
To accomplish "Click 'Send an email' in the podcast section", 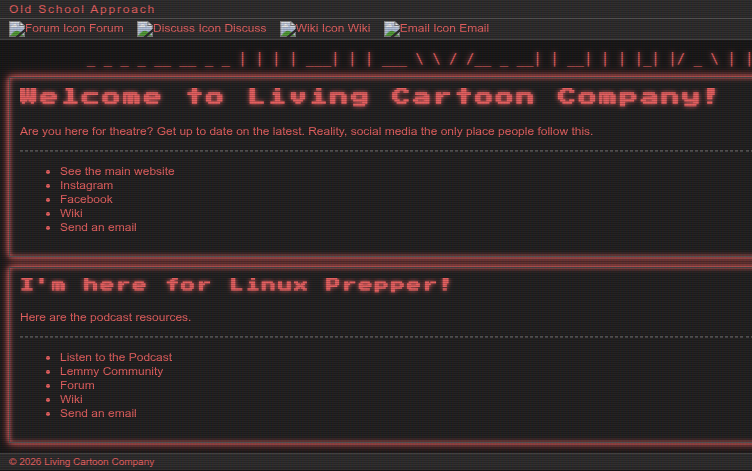I will coord(98,413).
